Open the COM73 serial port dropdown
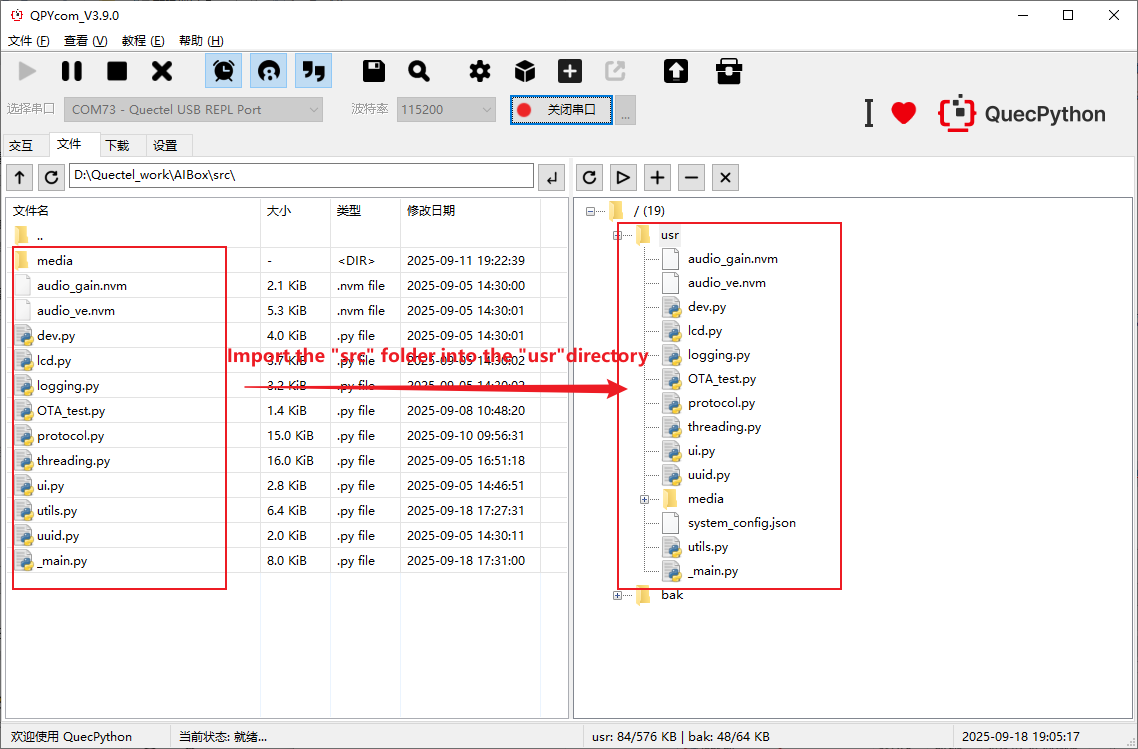The width and height of the screenshot is (1138, 749). click(194, 109)
